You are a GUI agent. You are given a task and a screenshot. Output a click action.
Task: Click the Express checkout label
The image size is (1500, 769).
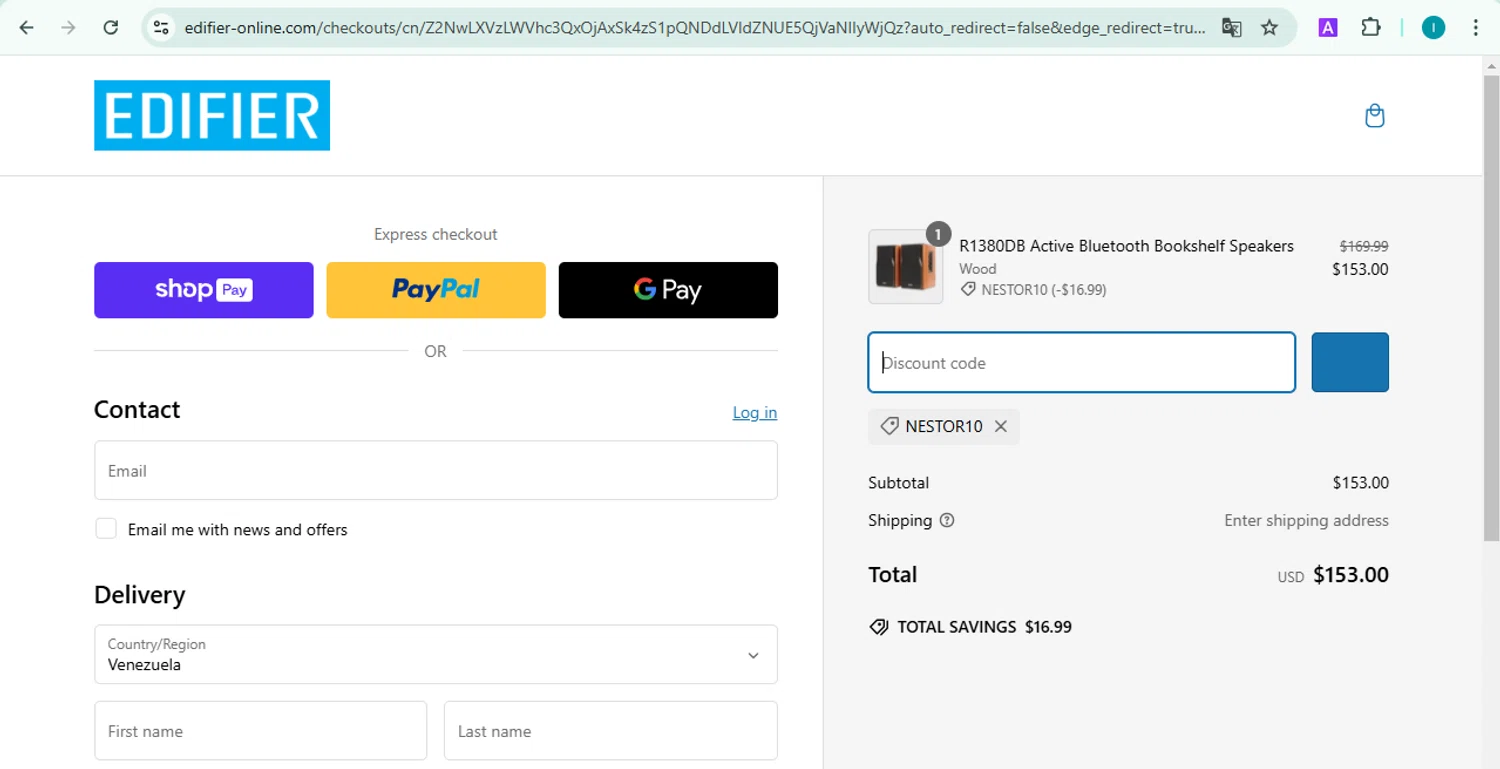pos(435,234)
